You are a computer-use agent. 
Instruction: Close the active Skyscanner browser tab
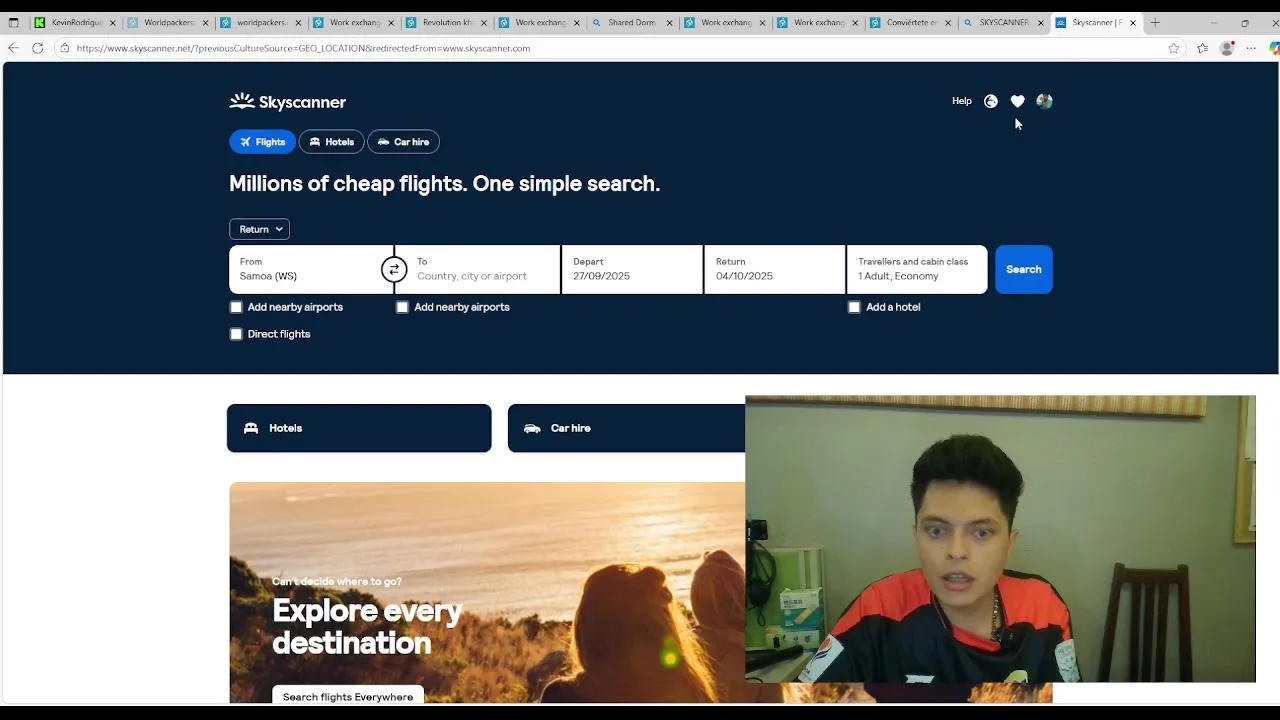[x=1133, y=22]
